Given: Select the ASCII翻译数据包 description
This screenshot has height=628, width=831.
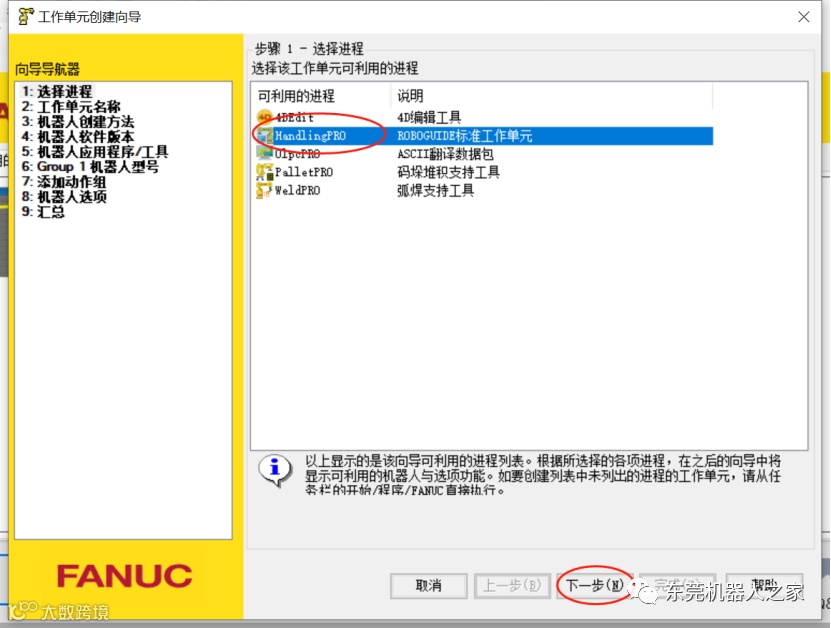Looking at the screenshot, I should point(445,154).
